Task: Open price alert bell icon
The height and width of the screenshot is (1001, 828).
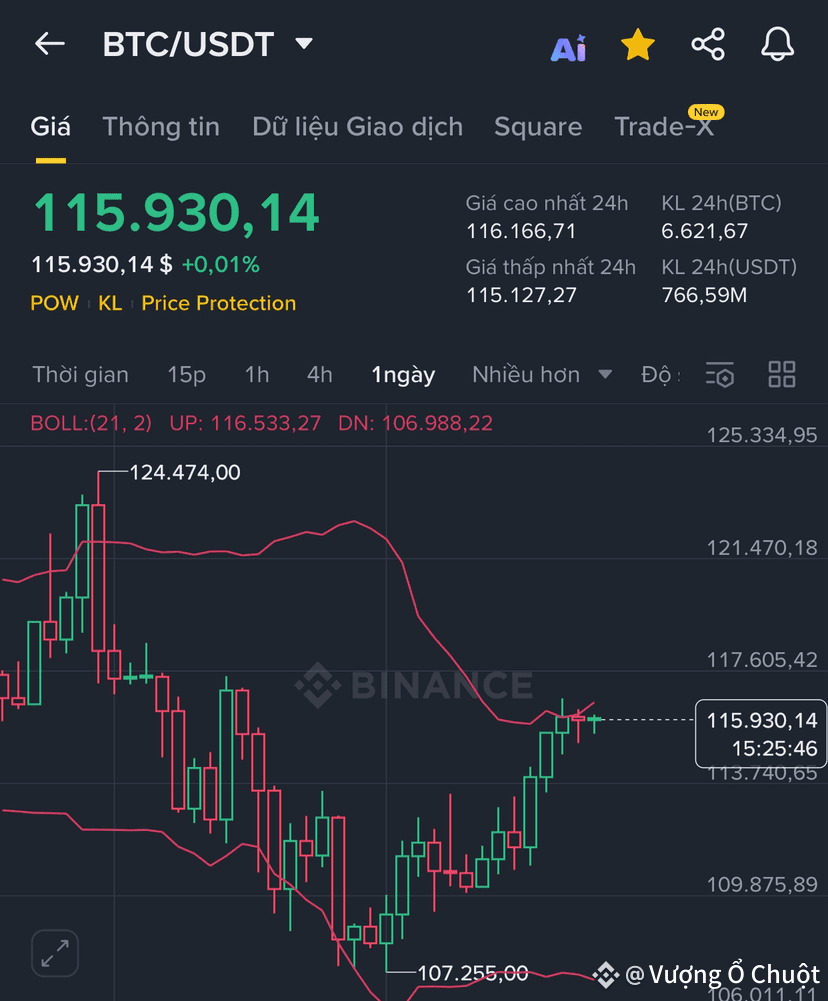Action: point(778,44)
